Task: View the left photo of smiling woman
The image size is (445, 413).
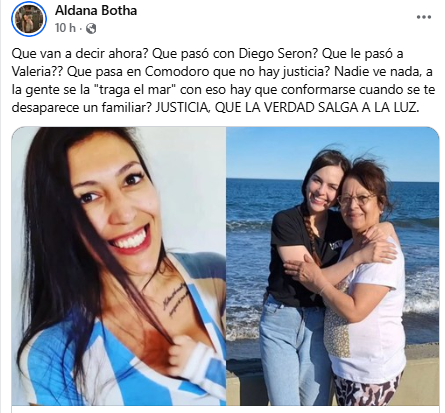Action: [x=119, y=266]
